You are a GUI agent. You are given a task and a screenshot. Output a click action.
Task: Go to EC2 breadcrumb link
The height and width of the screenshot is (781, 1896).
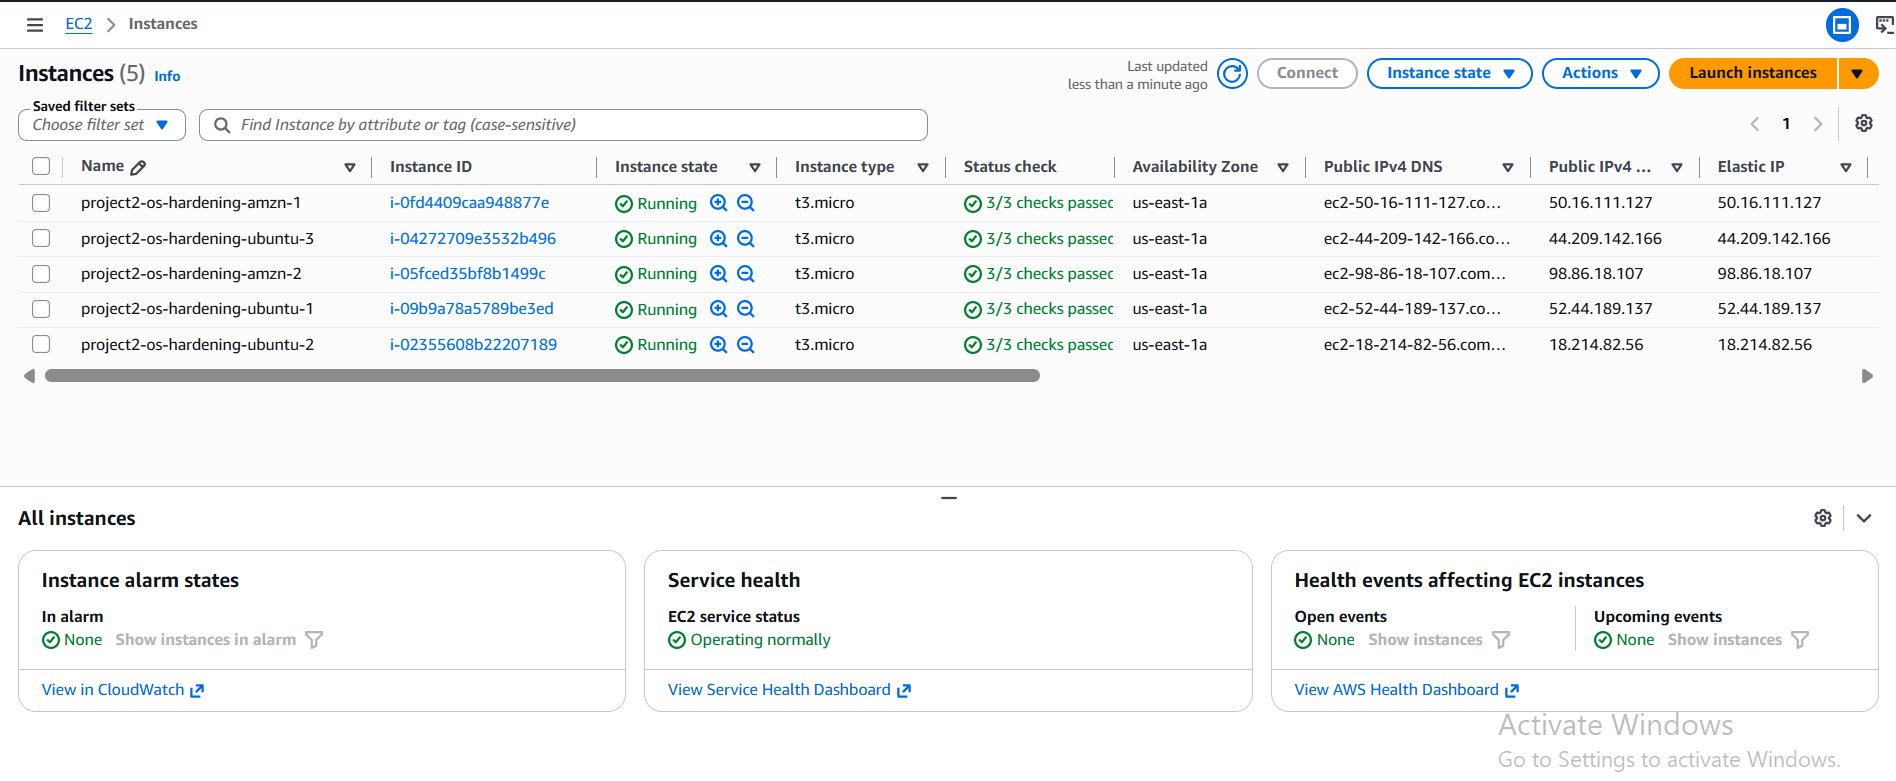[x=79, y=24]
